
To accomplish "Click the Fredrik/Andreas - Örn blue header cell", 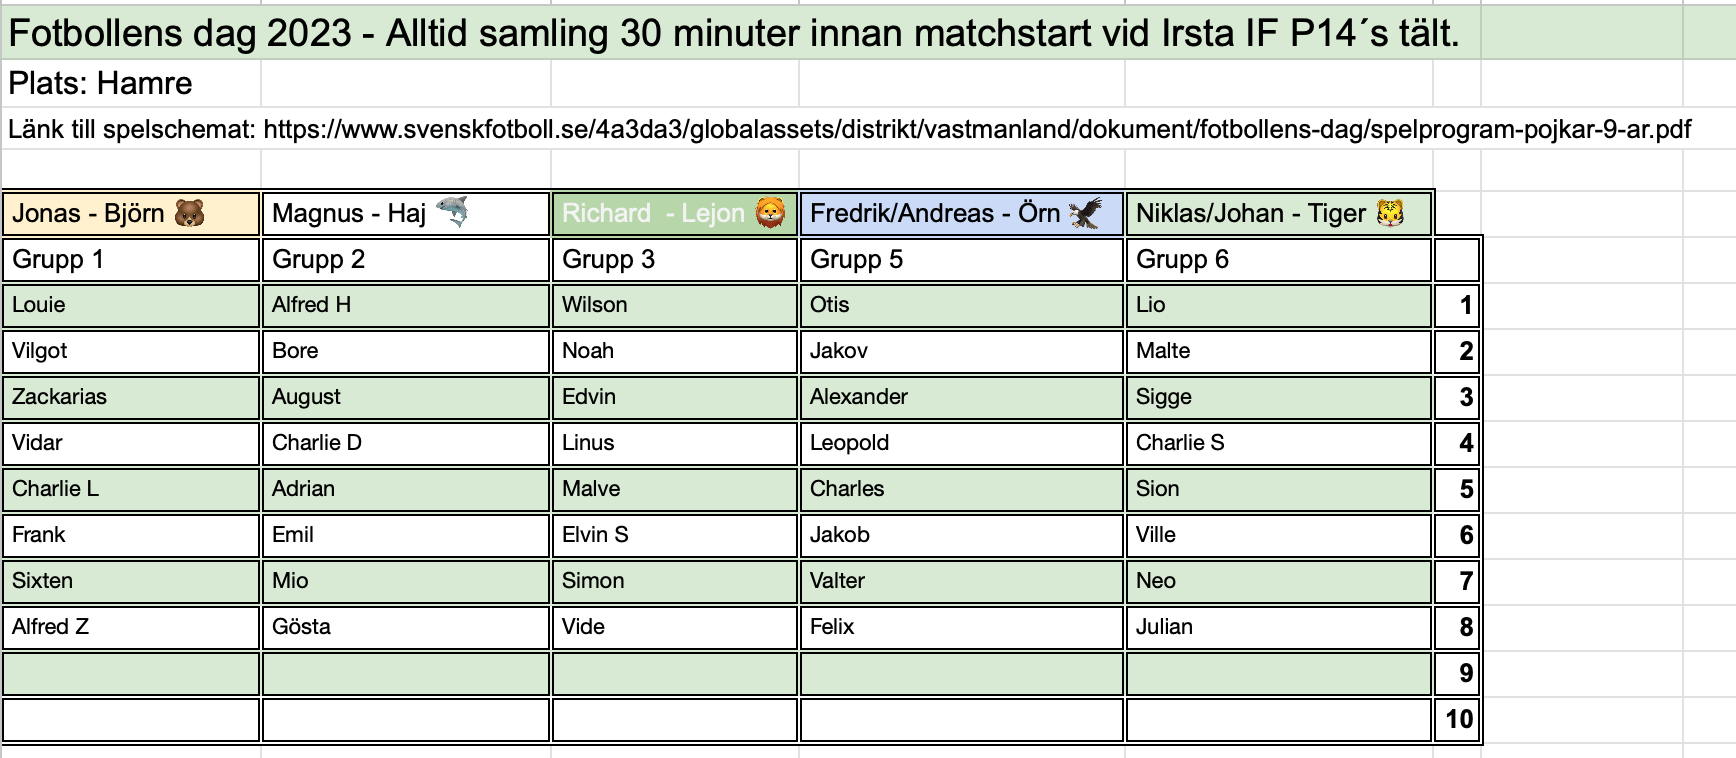I will (x=962, y=213).
